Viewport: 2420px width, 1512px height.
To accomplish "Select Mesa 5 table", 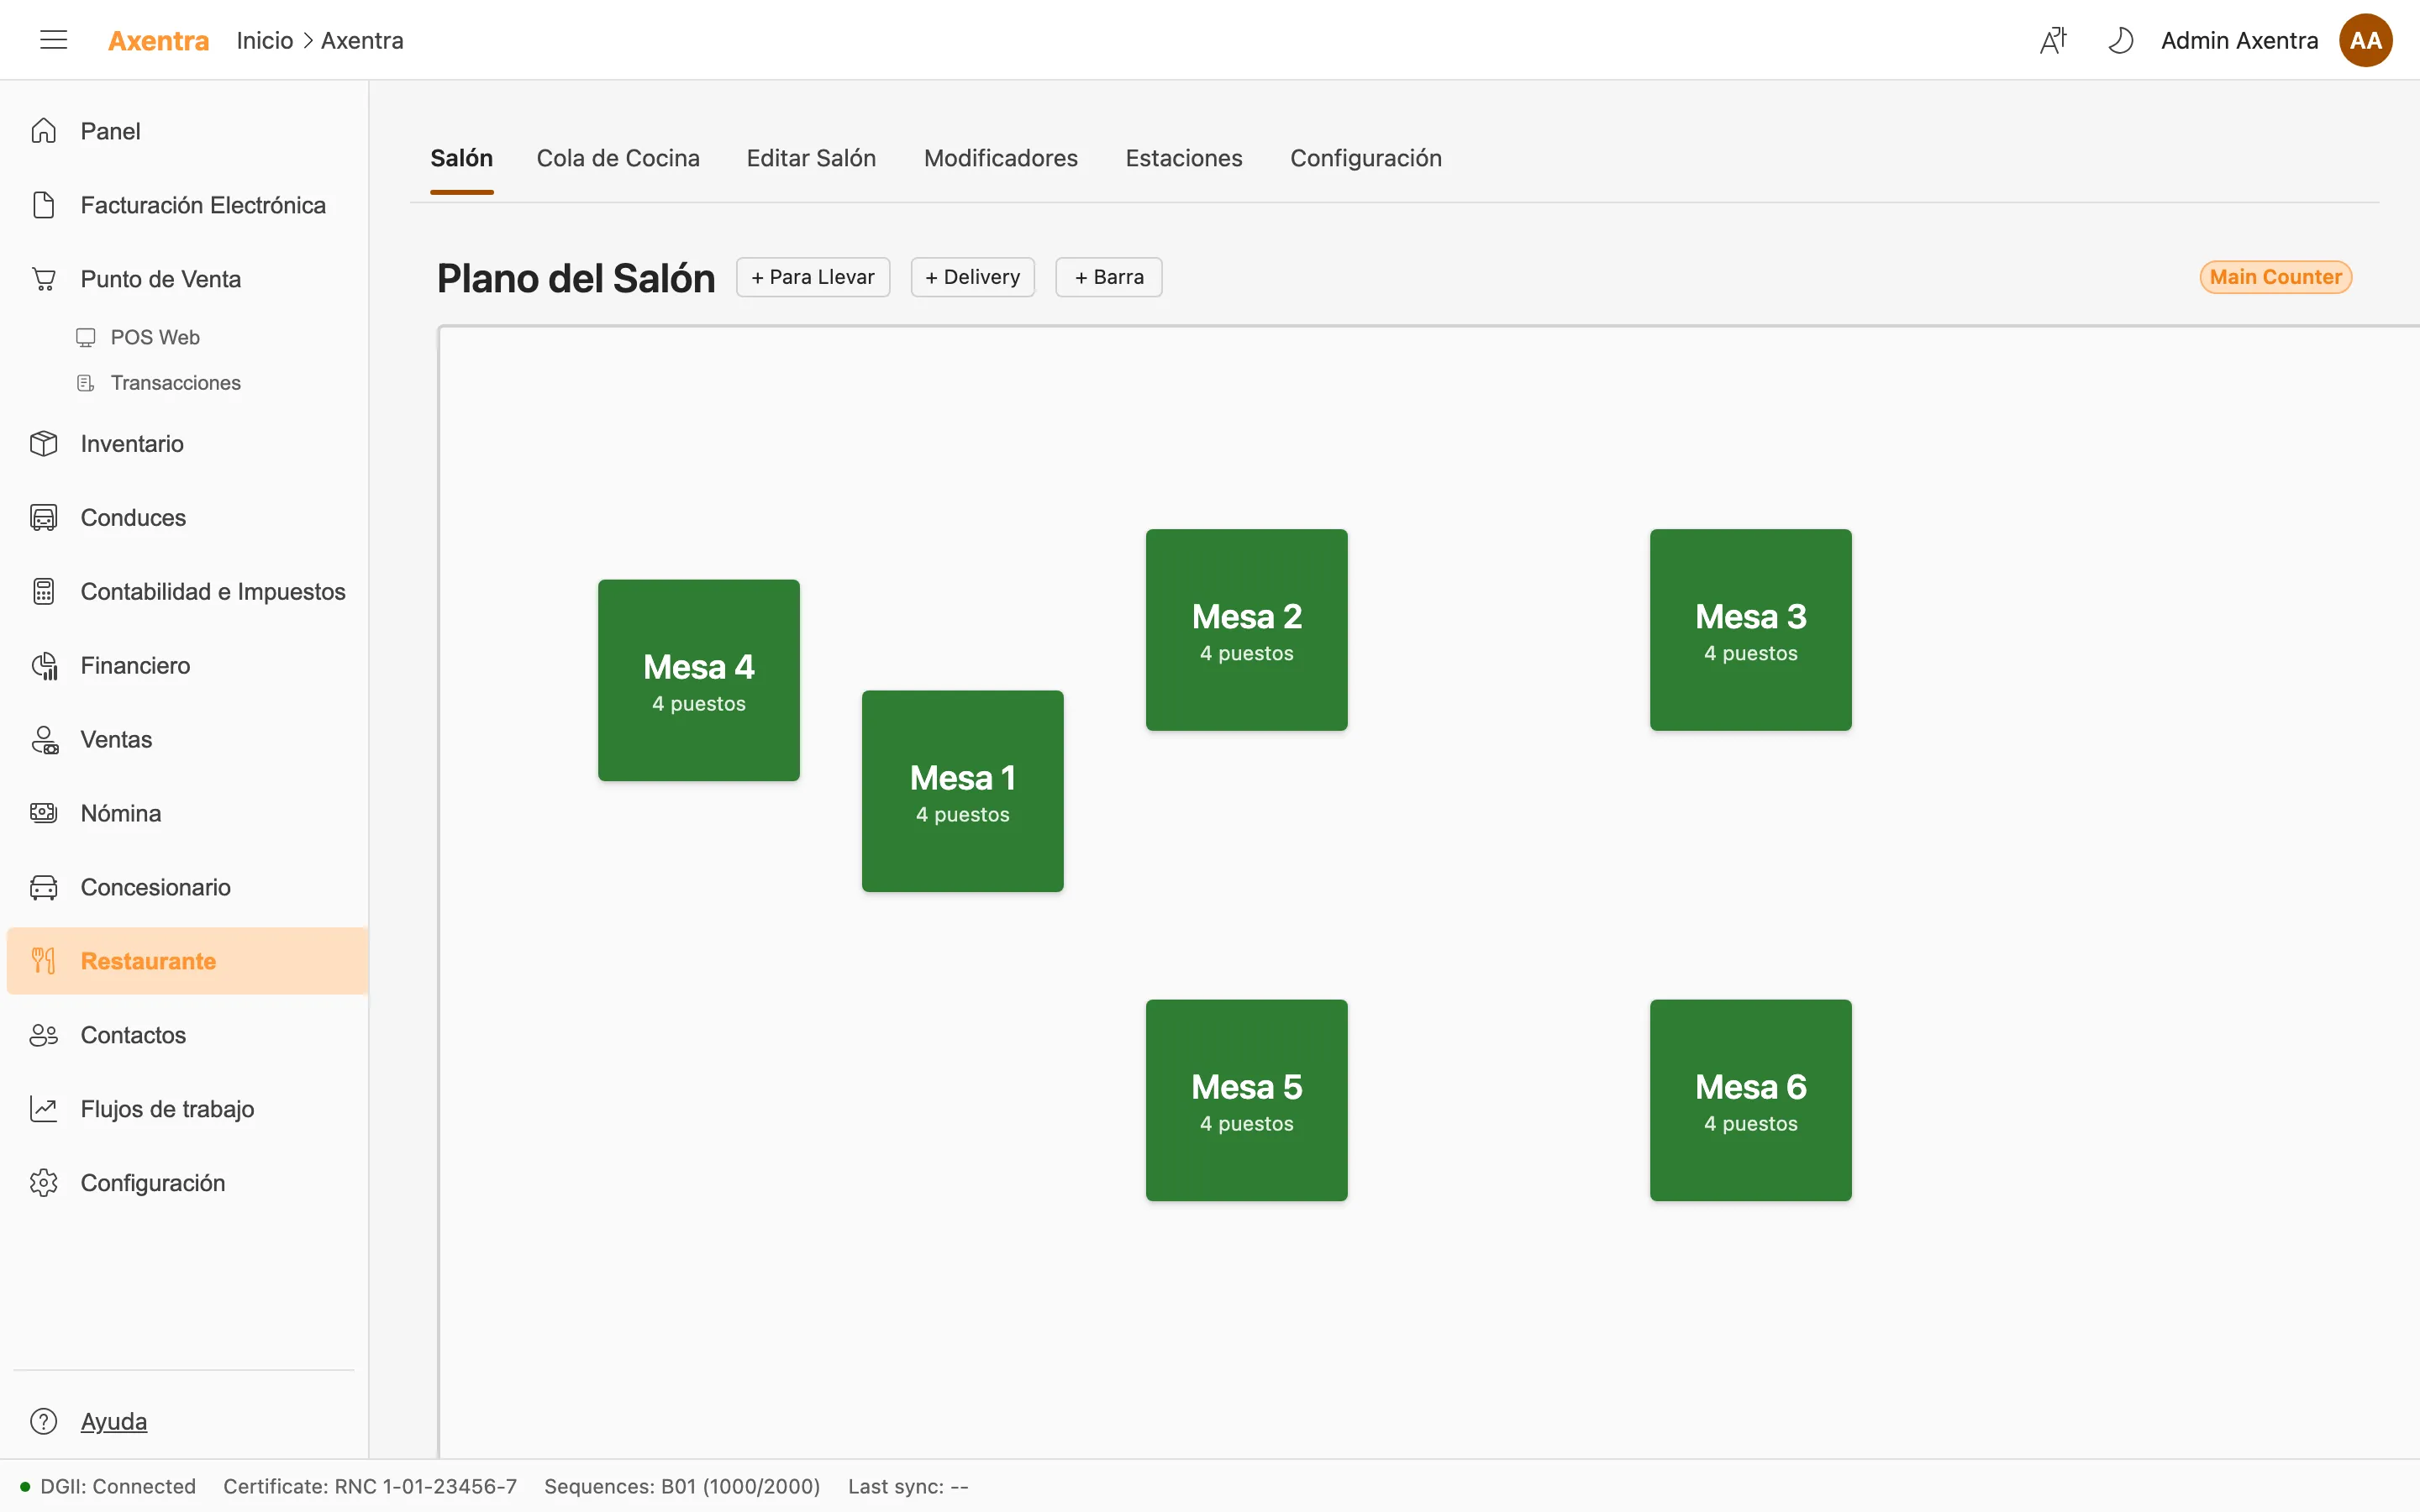I will (1246, 1100).
